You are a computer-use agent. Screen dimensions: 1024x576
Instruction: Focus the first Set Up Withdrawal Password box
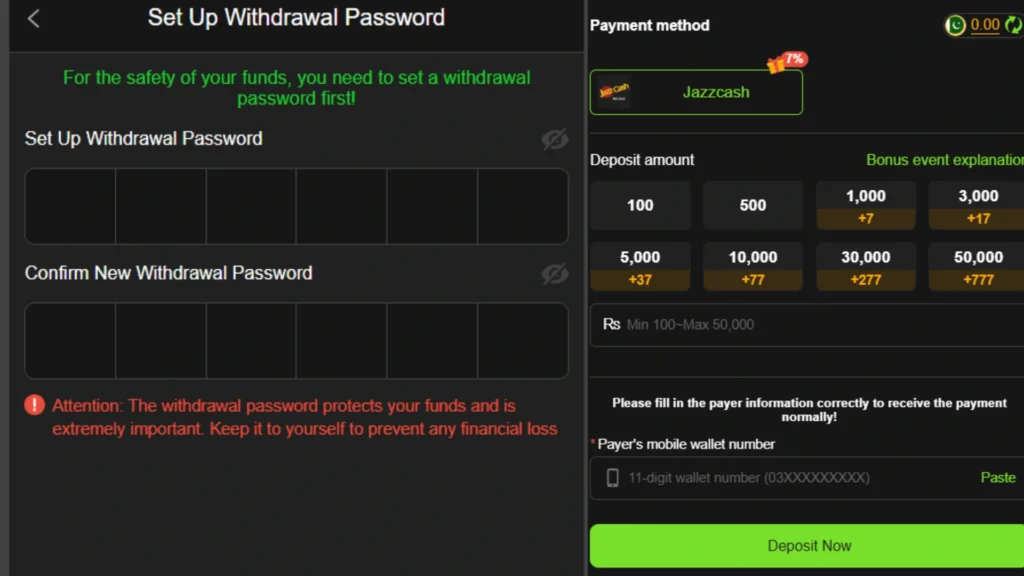click(70, 206)
